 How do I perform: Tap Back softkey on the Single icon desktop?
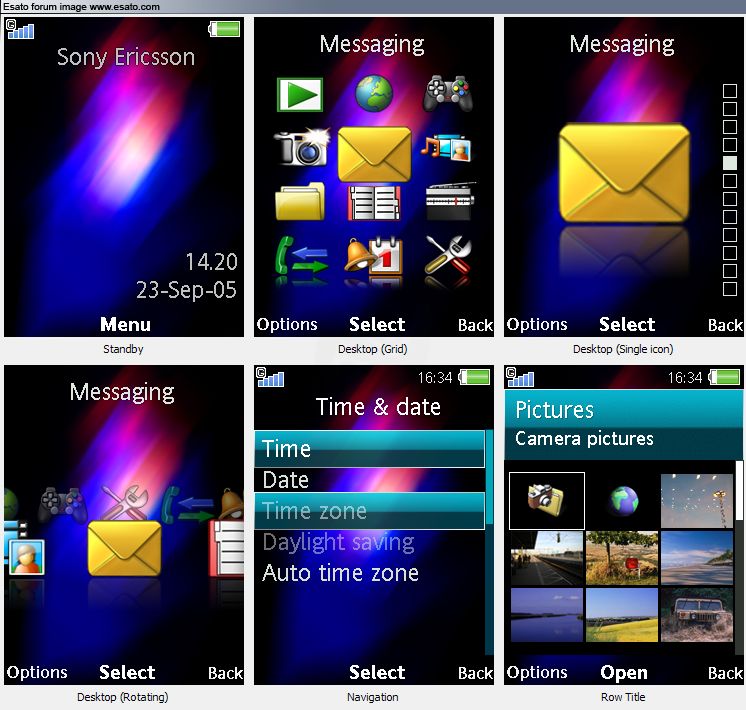(725, 325)
